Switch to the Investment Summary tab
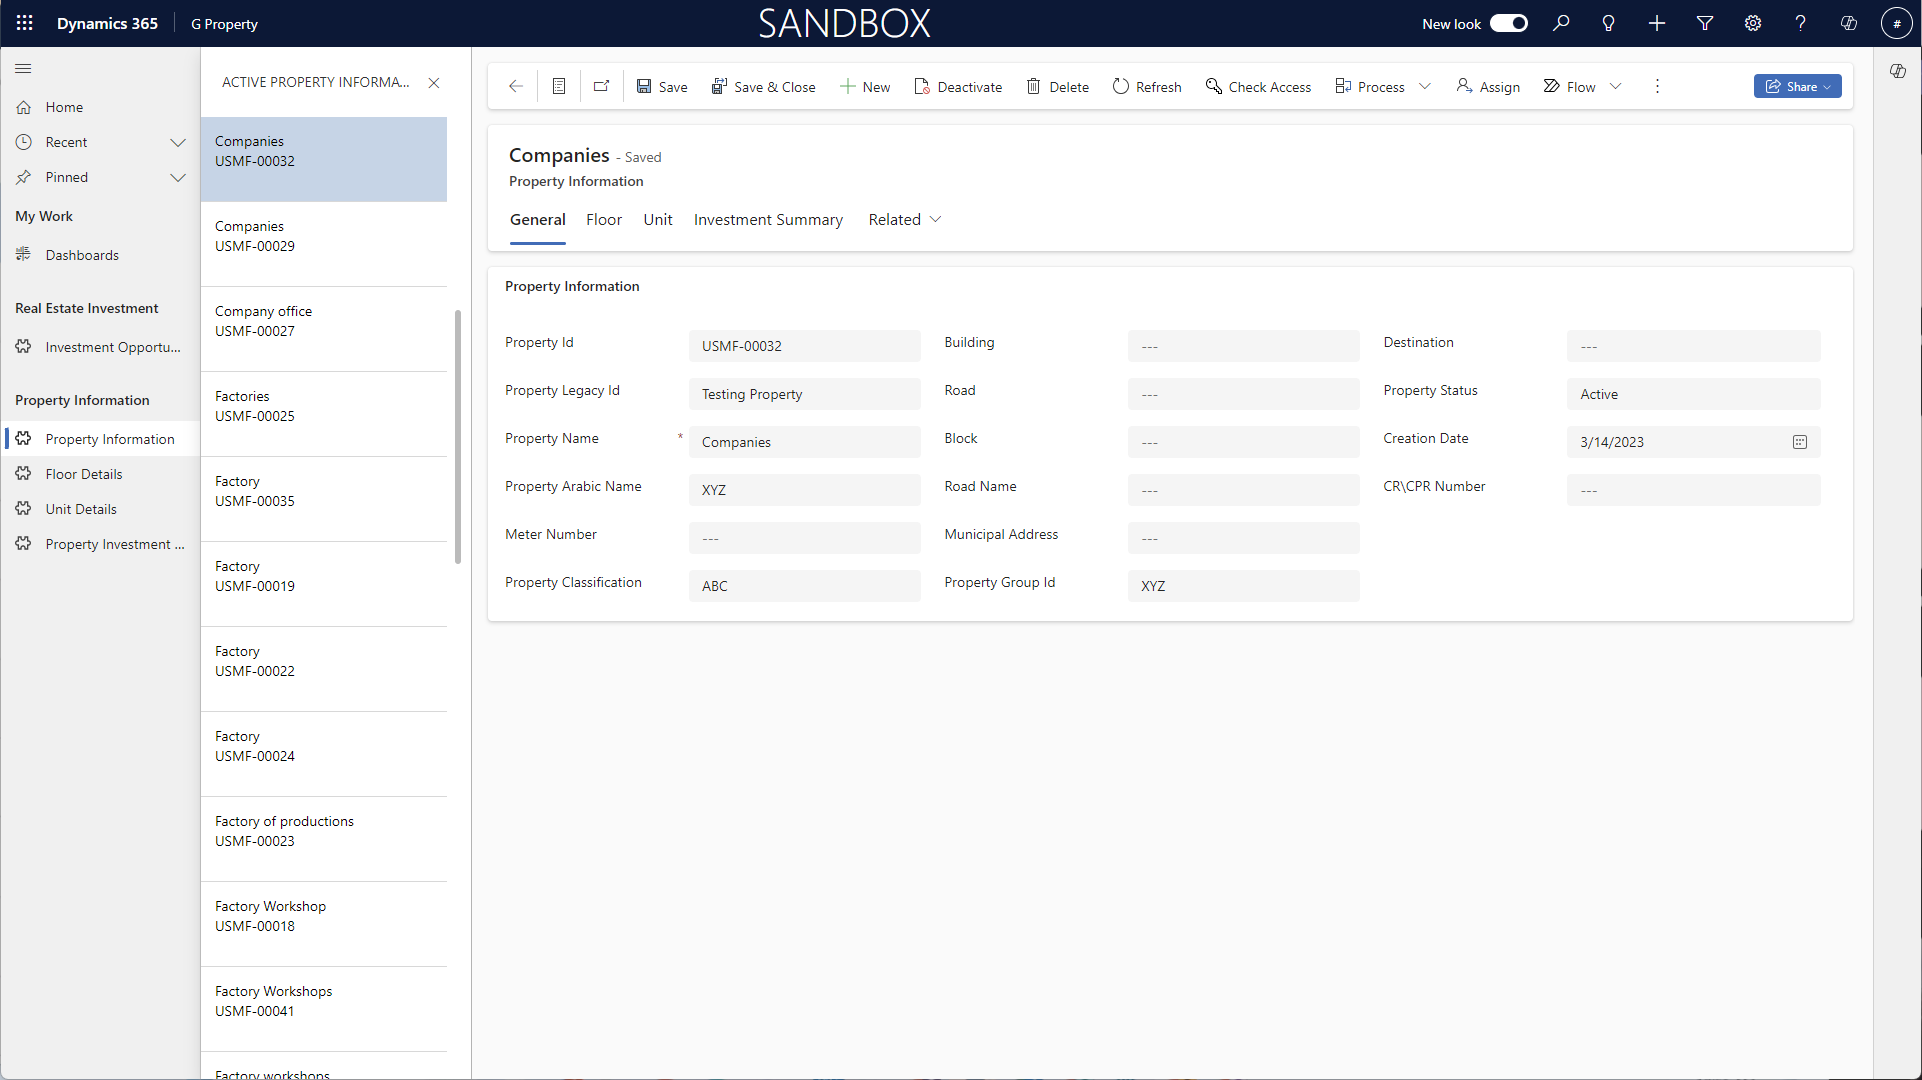This screenshot has height=1080, width=1922. 768,220
